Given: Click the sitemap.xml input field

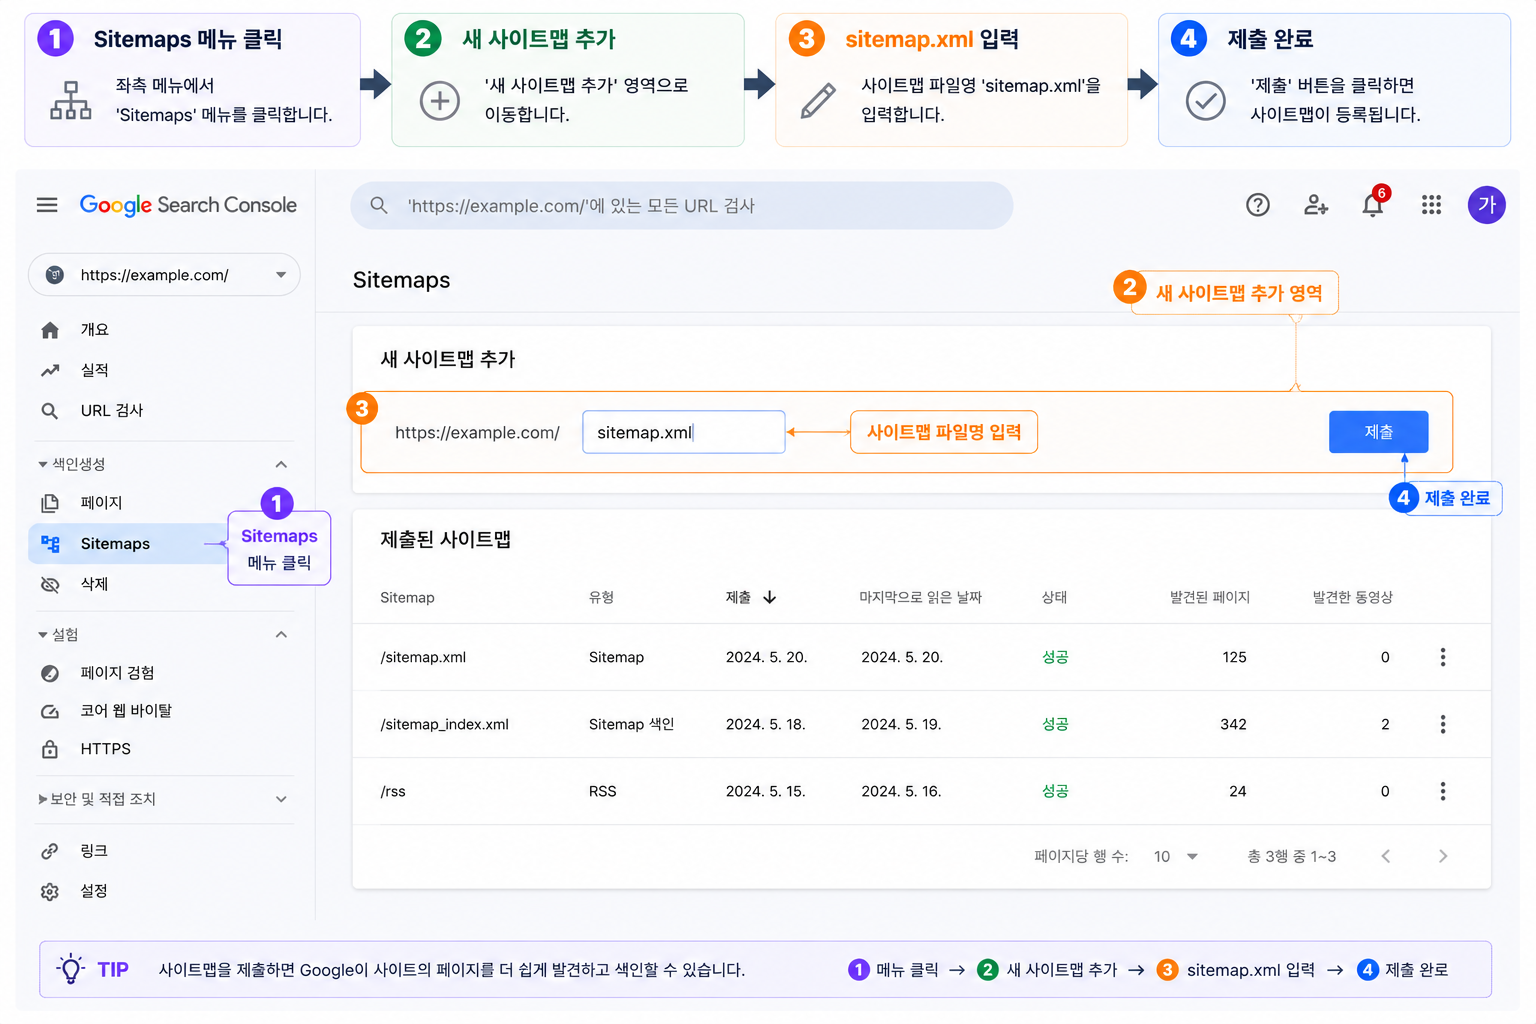Looking at the screenshot, I should click(x=684, y=432).
